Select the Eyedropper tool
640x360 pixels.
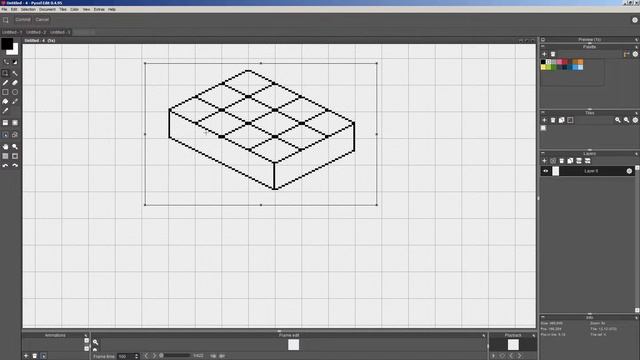point(5,111)
